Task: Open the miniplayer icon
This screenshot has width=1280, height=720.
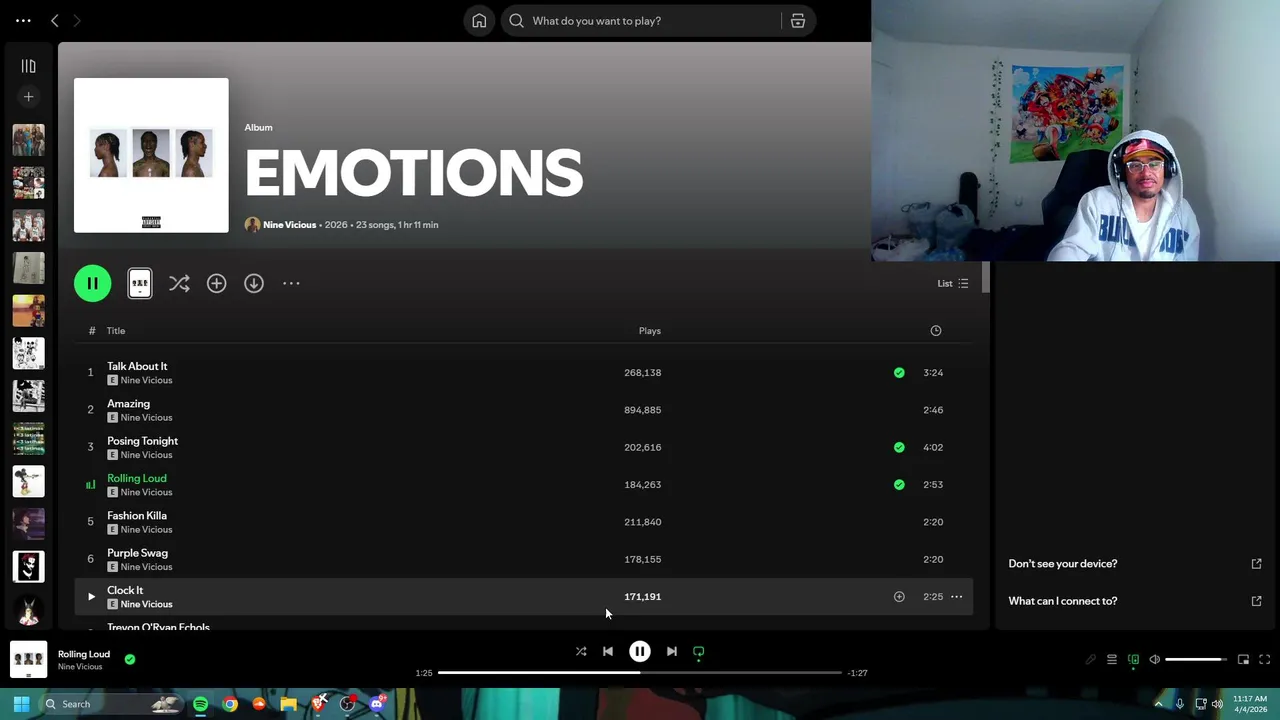Action: (x=1243, y=660)
